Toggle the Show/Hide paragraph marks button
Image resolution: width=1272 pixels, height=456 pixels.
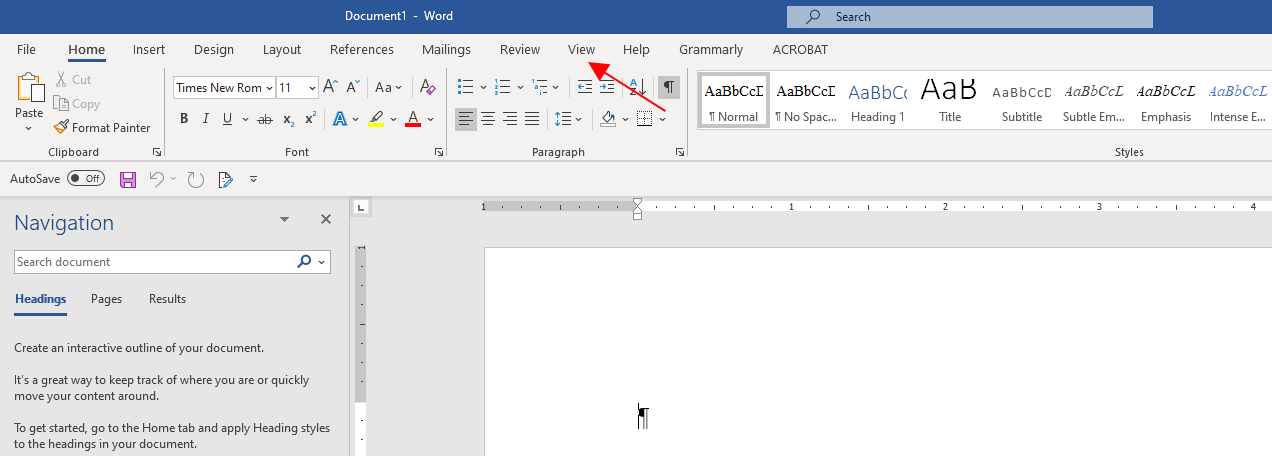(669, 87)
